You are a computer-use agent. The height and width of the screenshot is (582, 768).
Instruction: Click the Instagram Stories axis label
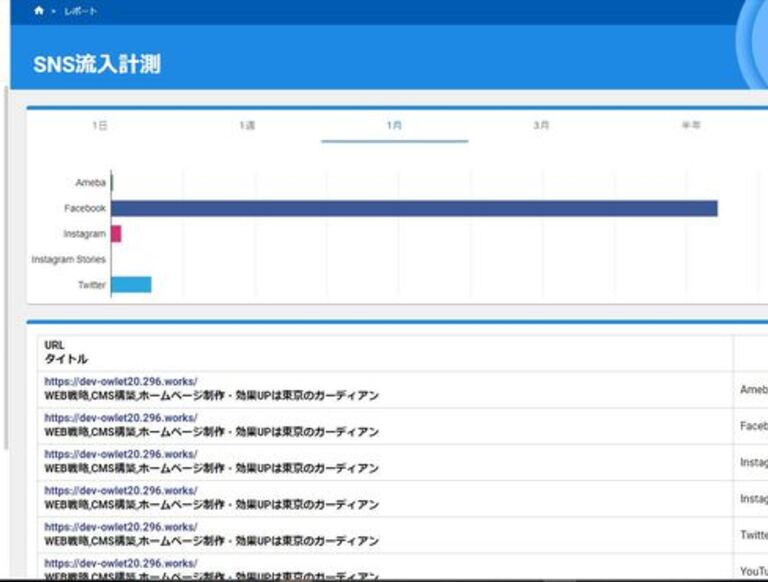(68, 260)
